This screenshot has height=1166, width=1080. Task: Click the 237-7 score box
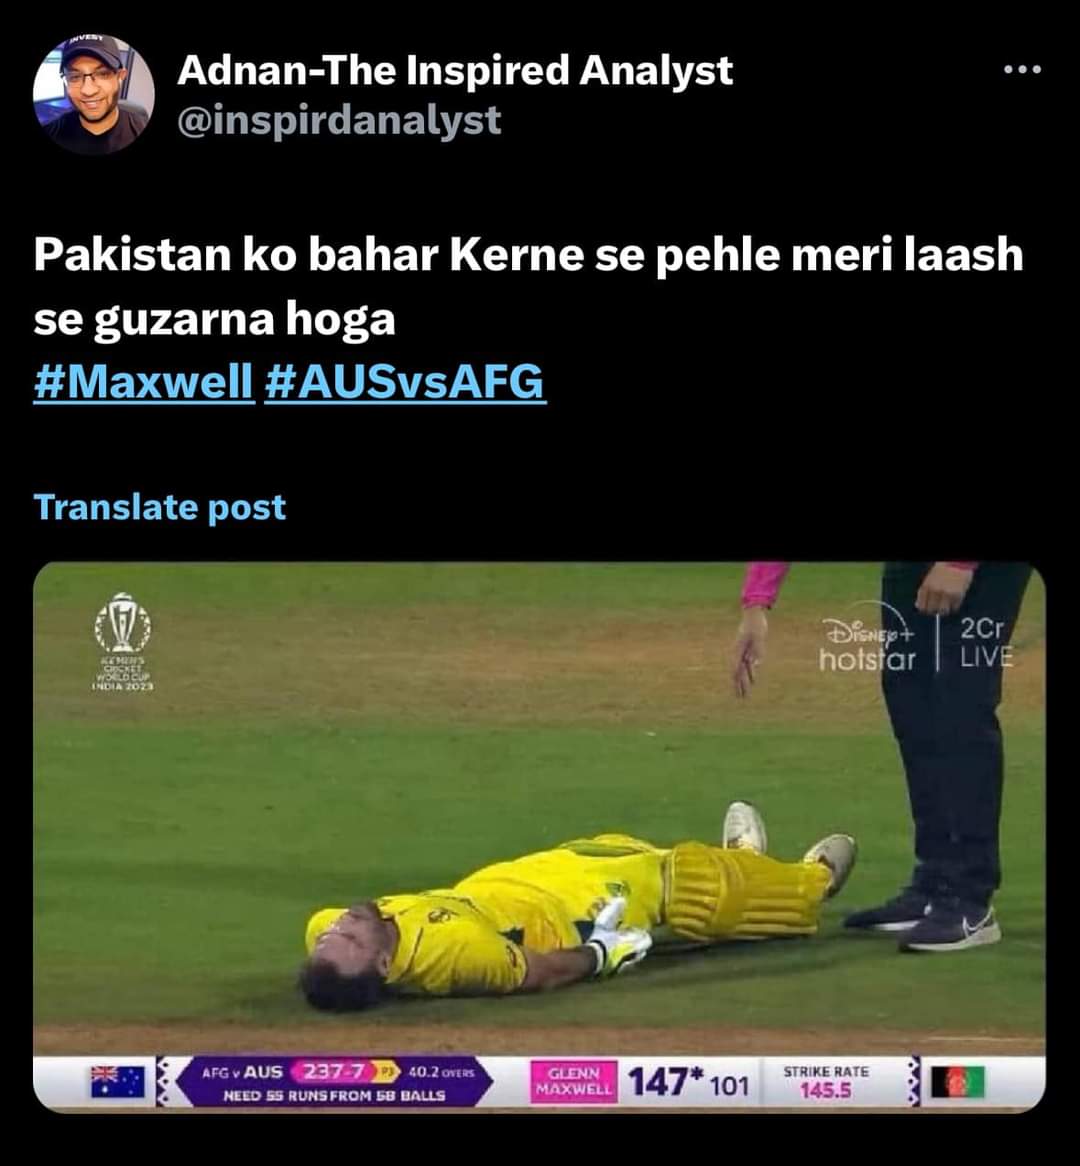pyautogui.click(x=332, y=1072)
